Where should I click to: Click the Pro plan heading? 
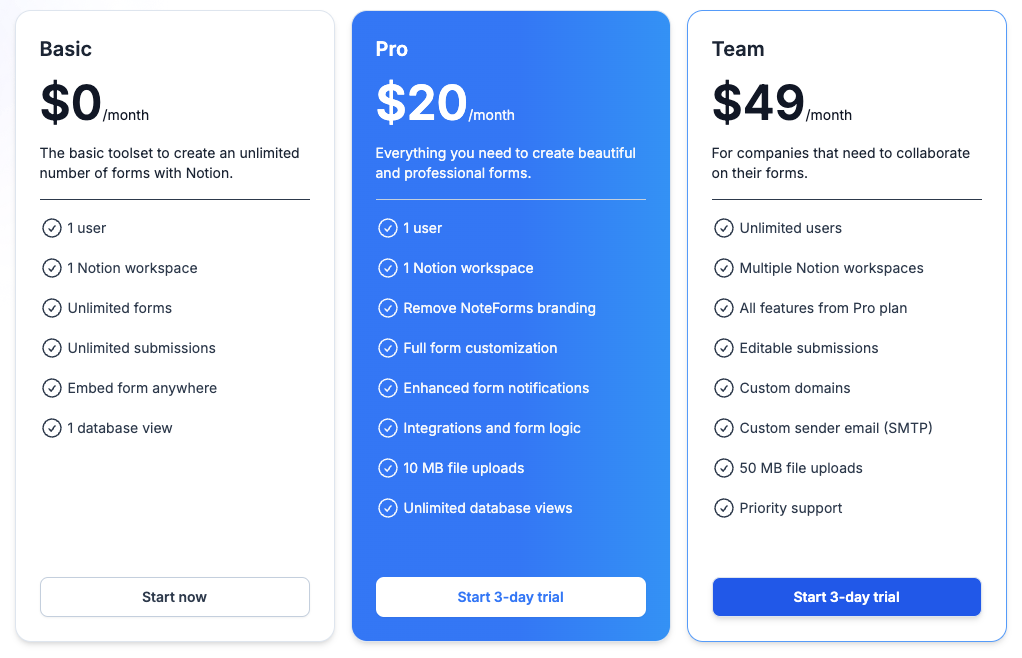pos(392,49)
